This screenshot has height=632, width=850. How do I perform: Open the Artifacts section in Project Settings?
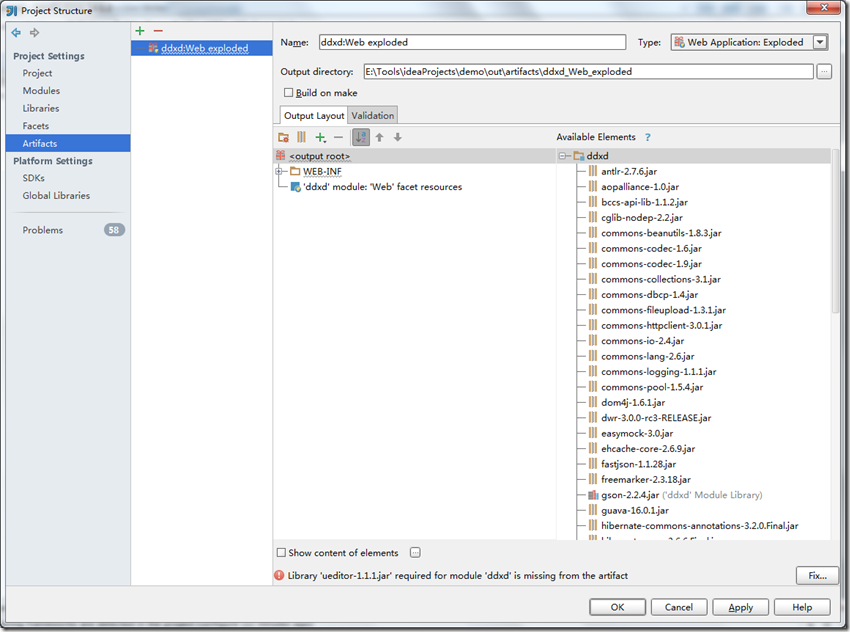[x=38, y=142]
